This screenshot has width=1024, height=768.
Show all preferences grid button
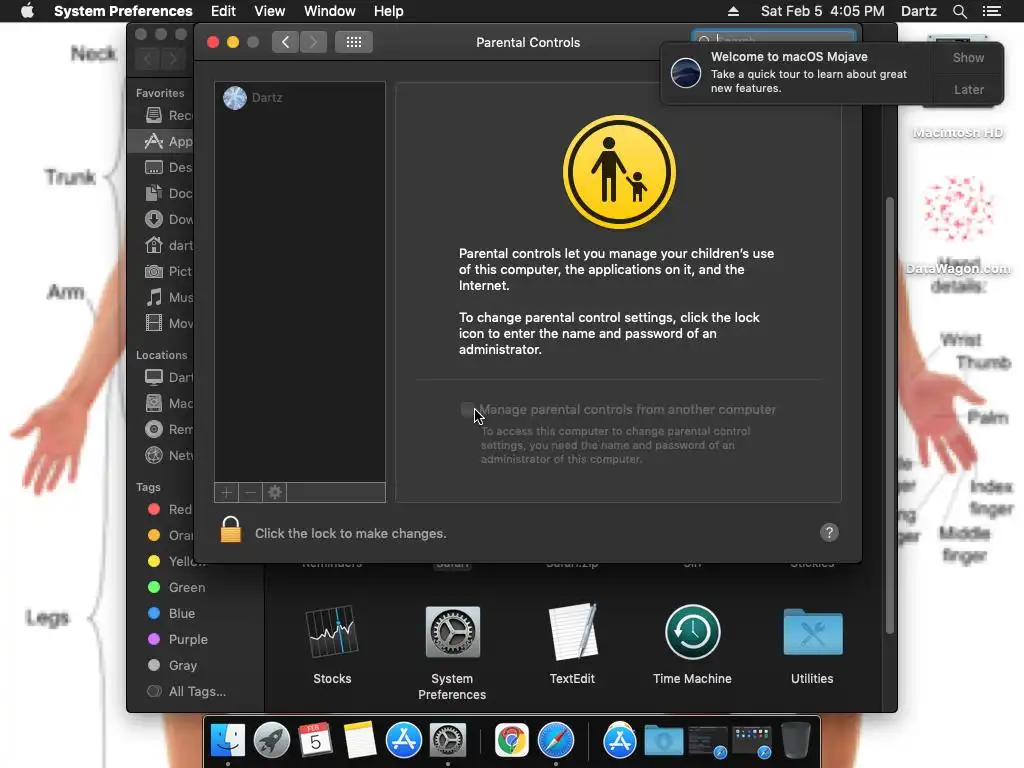353,42
